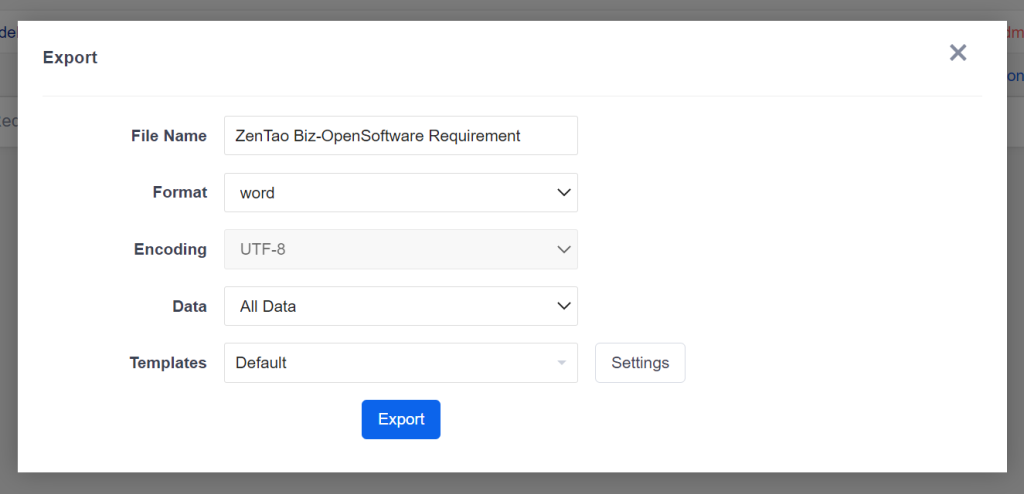1024x494 pixels.
Task: Click the chevron arrow in Encoding selector
Action: click(564, 250)
